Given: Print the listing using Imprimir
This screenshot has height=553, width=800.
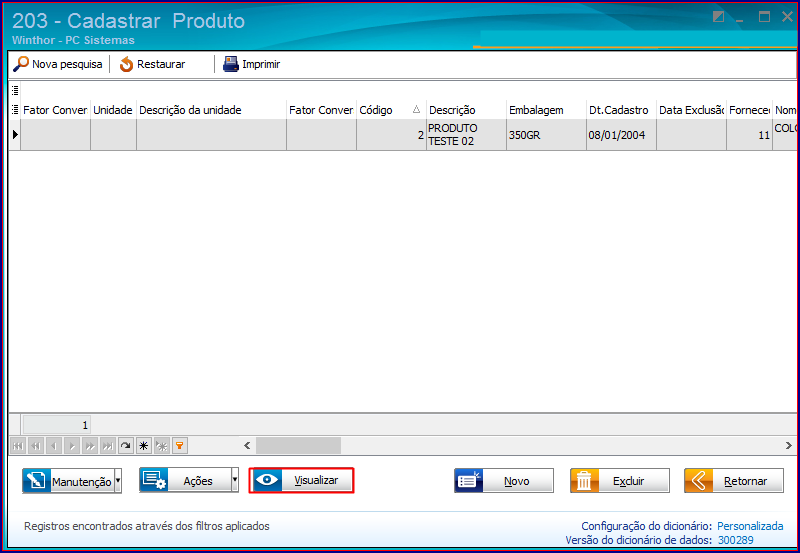Looking at the screenshot, I should 252,64.
